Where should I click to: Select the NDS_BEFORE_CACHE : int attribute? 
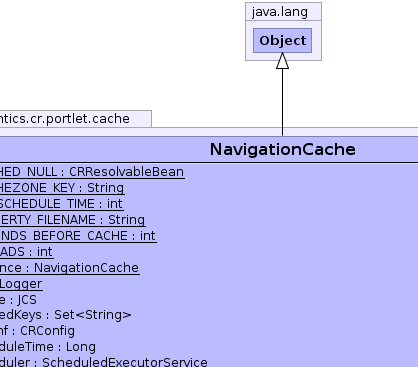[78, 236]
